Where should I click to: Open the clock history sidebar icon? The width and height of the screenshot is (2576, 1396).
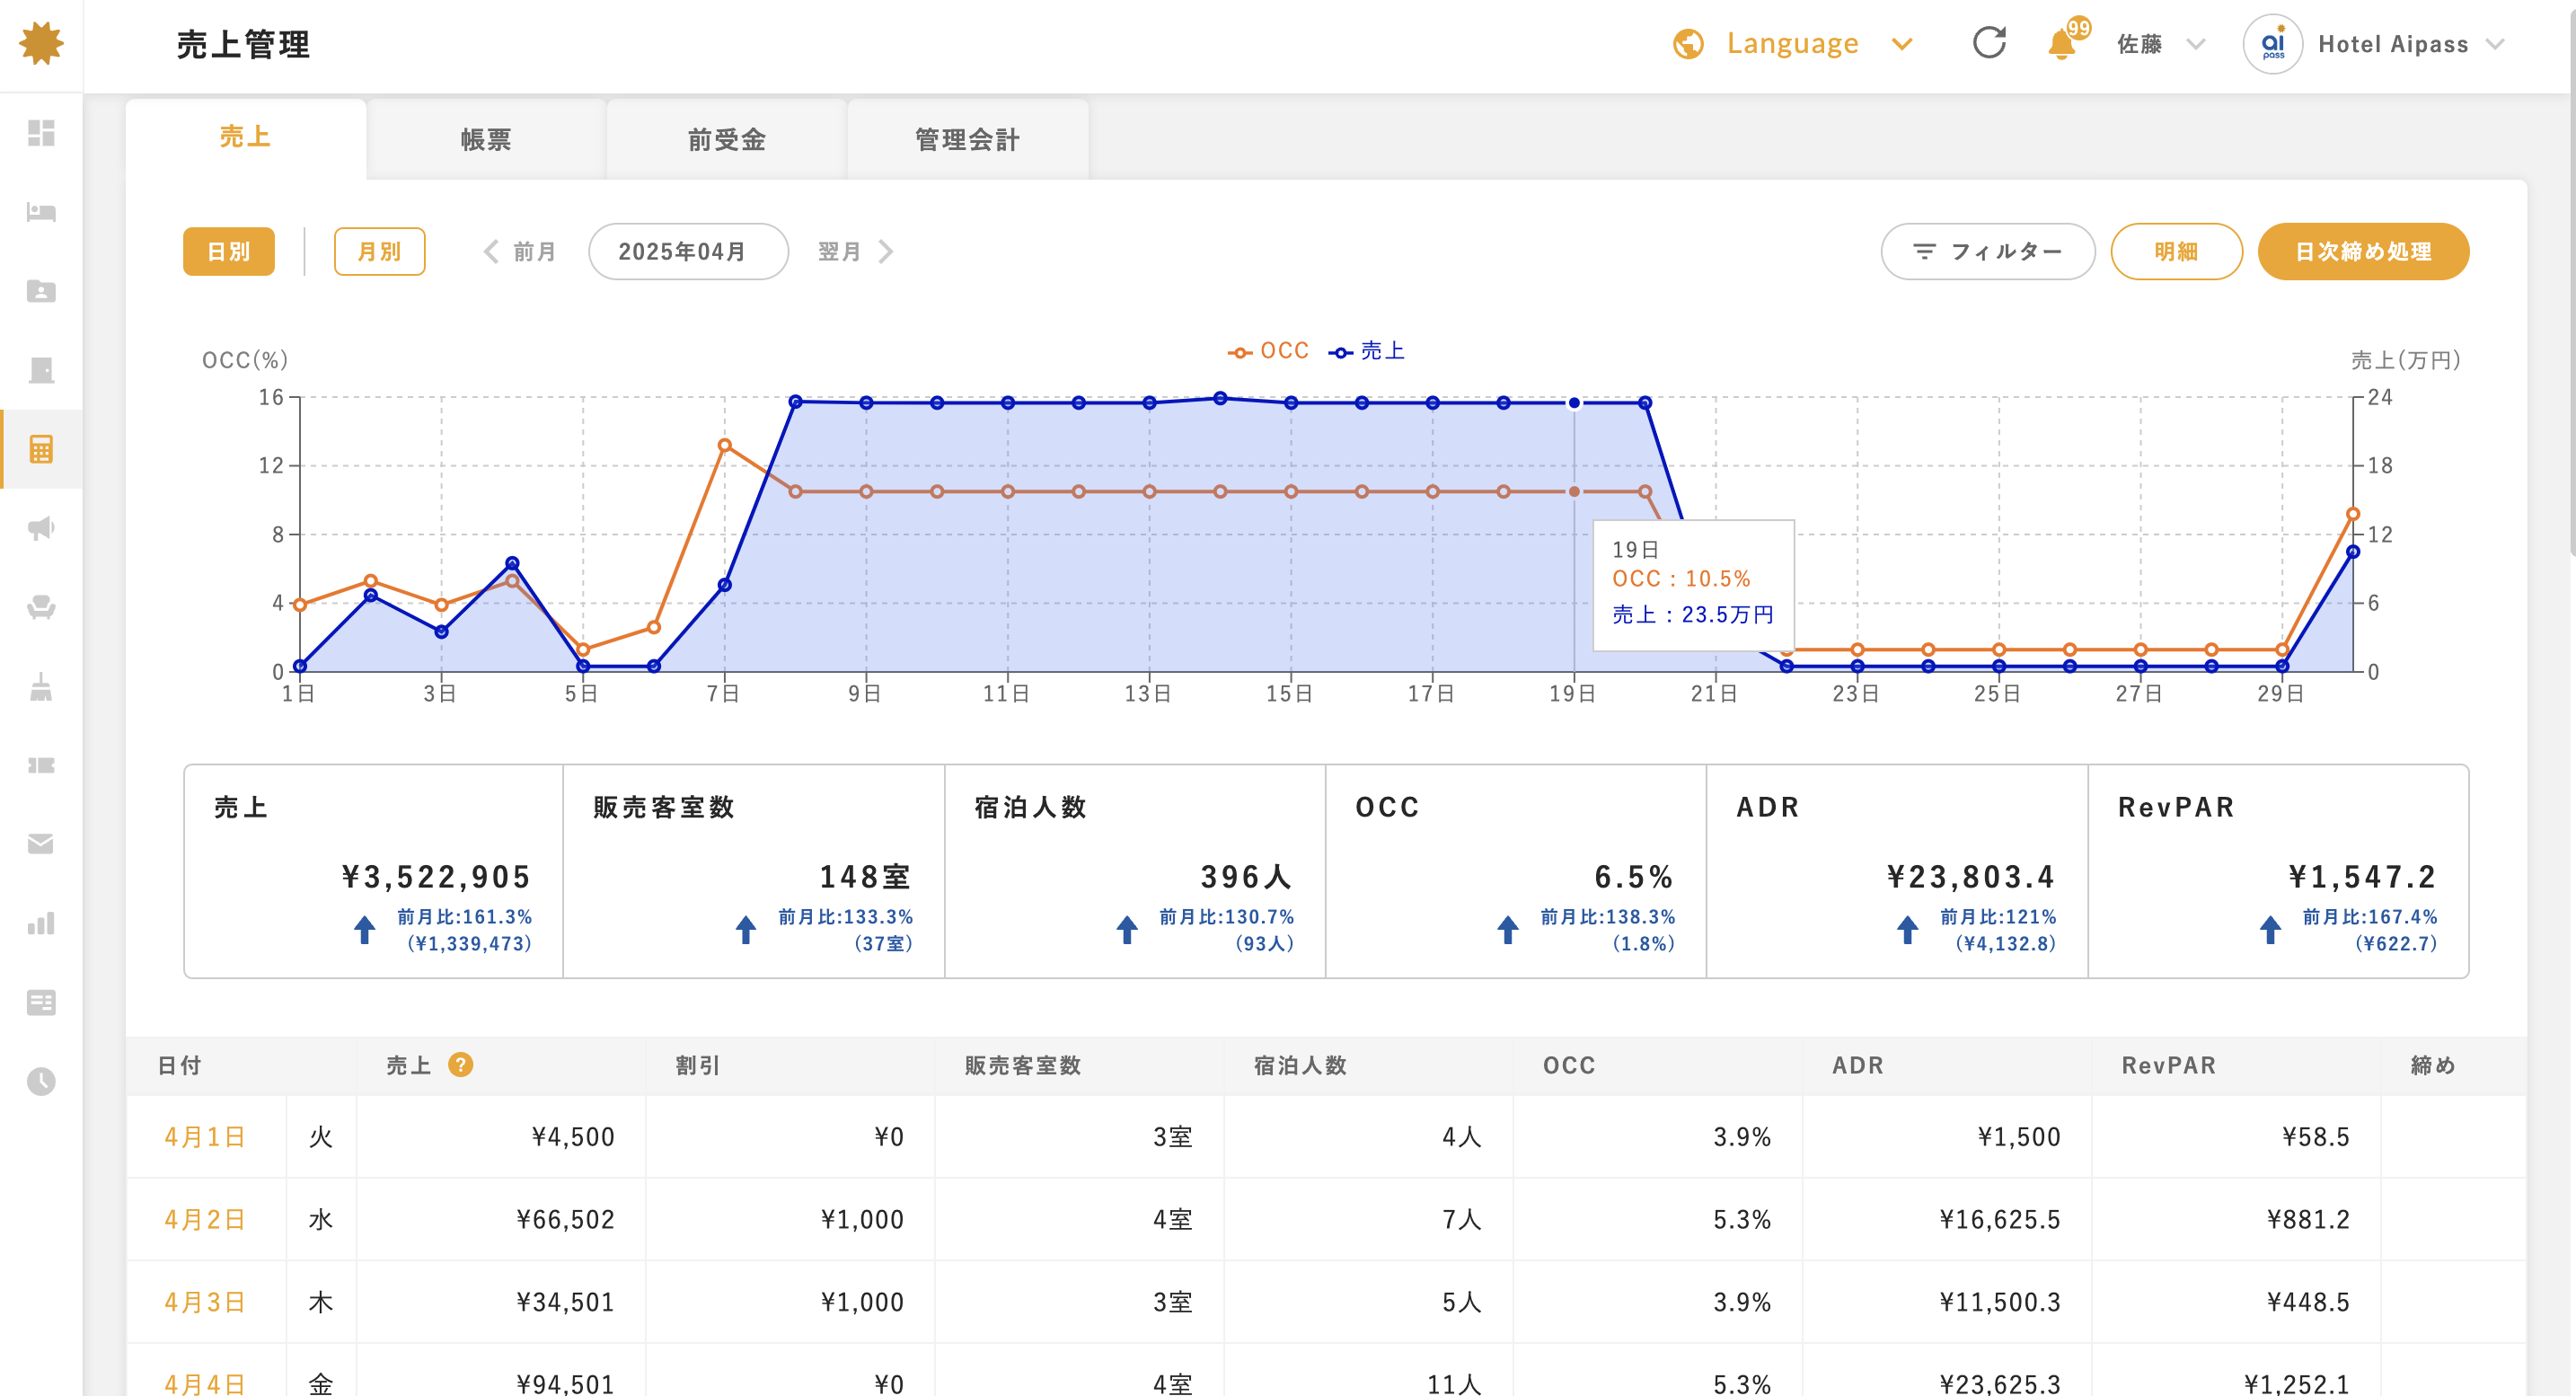pos(41,1081)
